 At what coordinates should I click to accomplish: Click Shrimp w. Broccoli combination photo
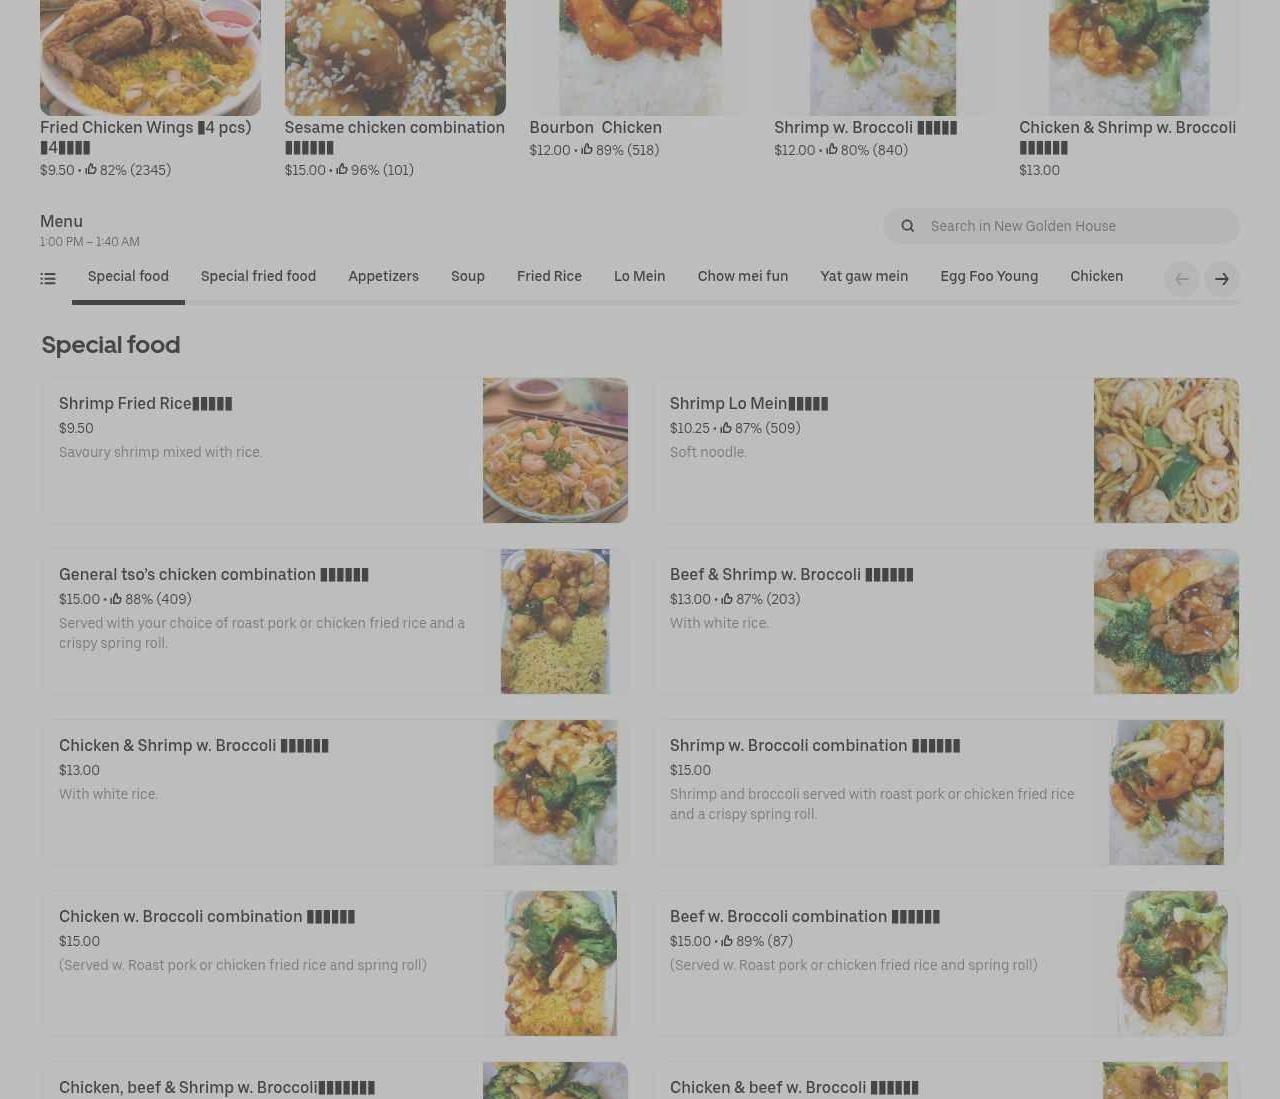click(x=1166, y=792)
